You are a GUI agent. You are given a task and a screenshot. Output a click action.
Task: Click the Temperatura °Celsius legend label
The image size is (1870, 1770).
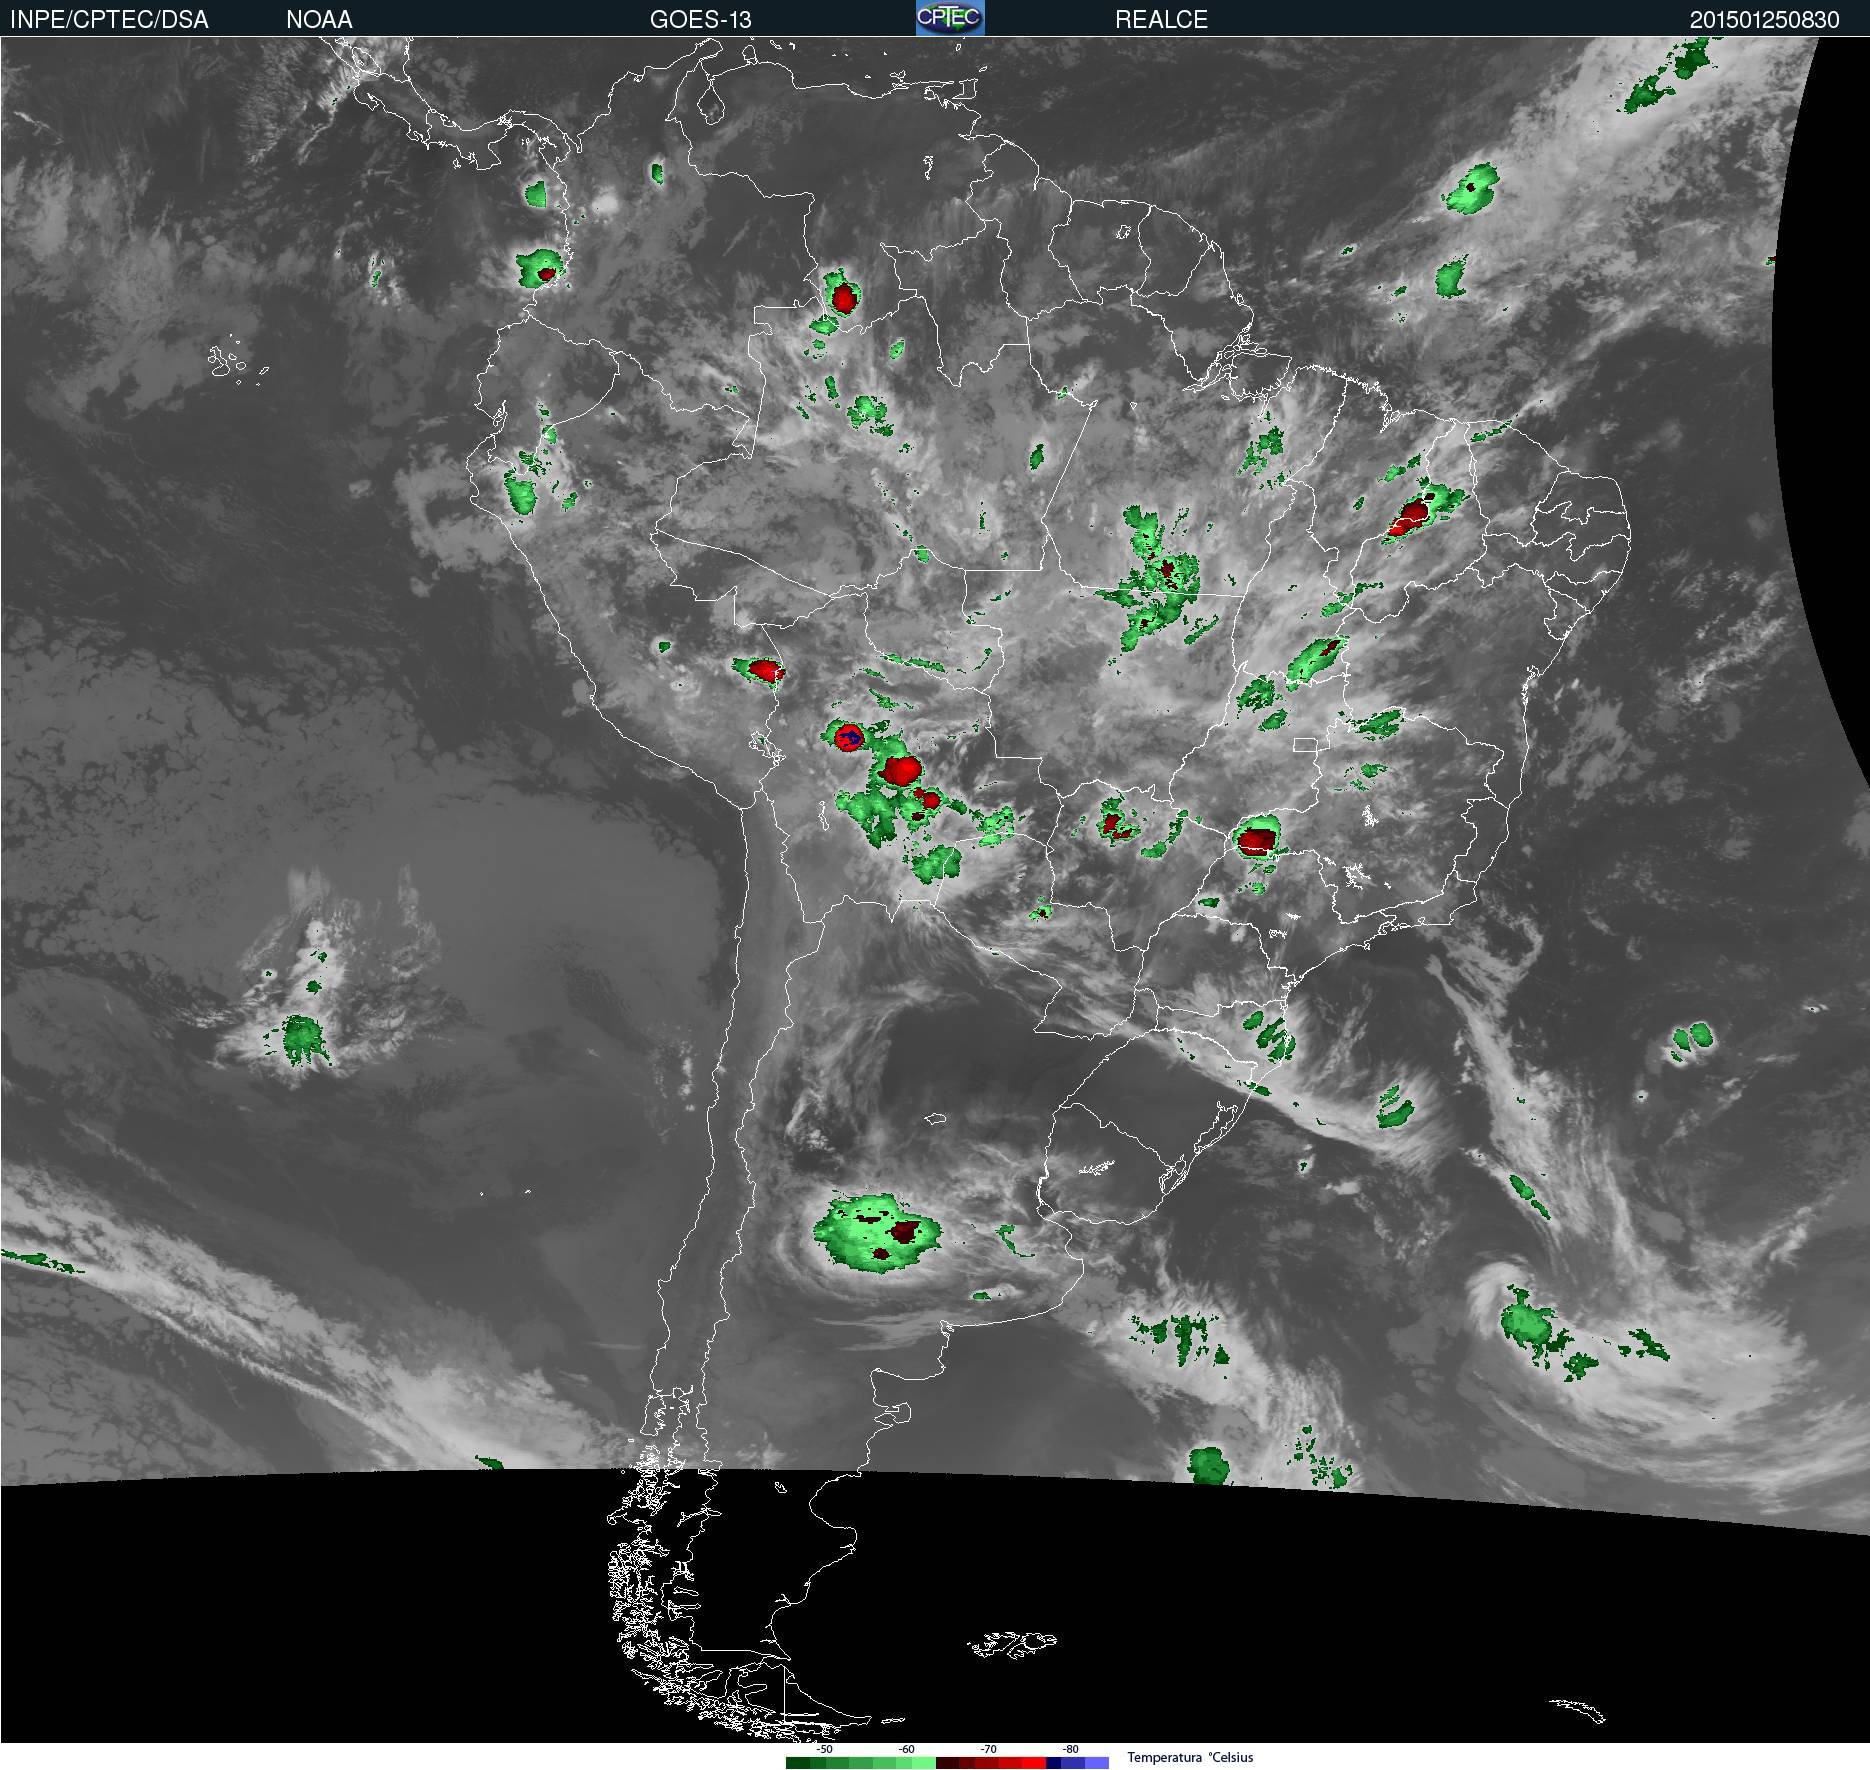(1190, 1757)
